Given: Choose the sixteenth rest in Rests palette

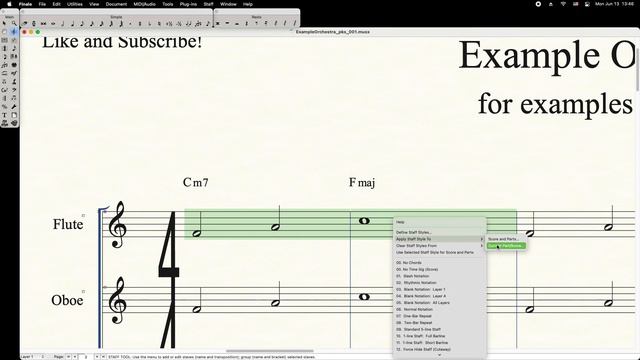Looking at the screenshot, I should [266, 24].
